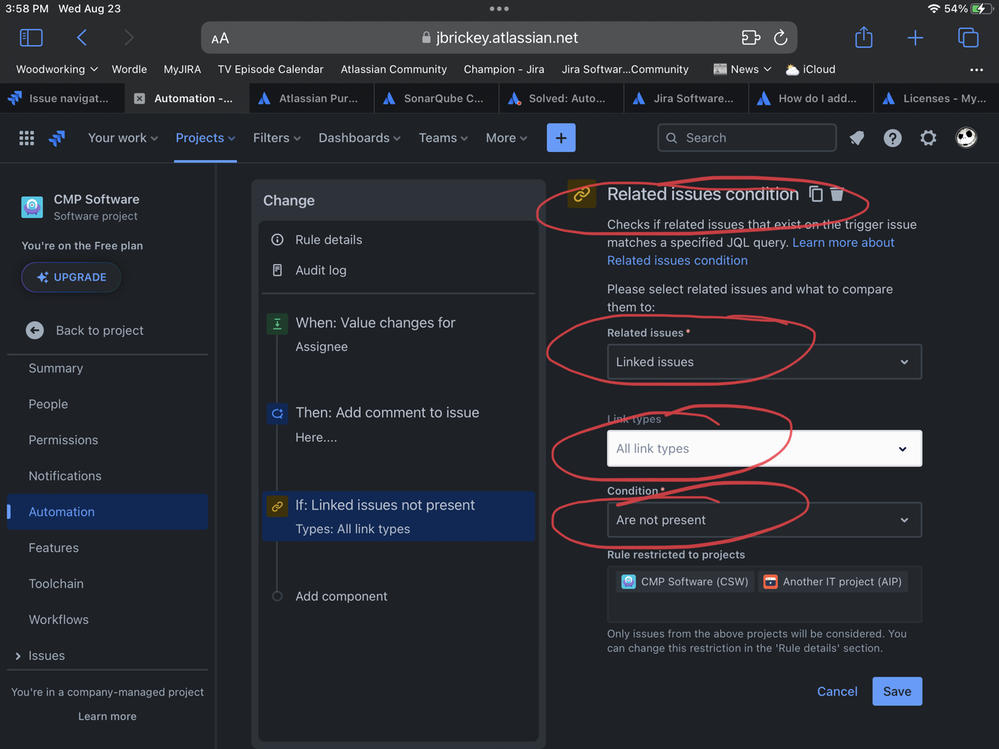Image resolution: width=999 pixels, height=749 pixels.
Task: Open bookmarks overflow ellipsis
Action: pyautogui.click(x=976, y=69)
